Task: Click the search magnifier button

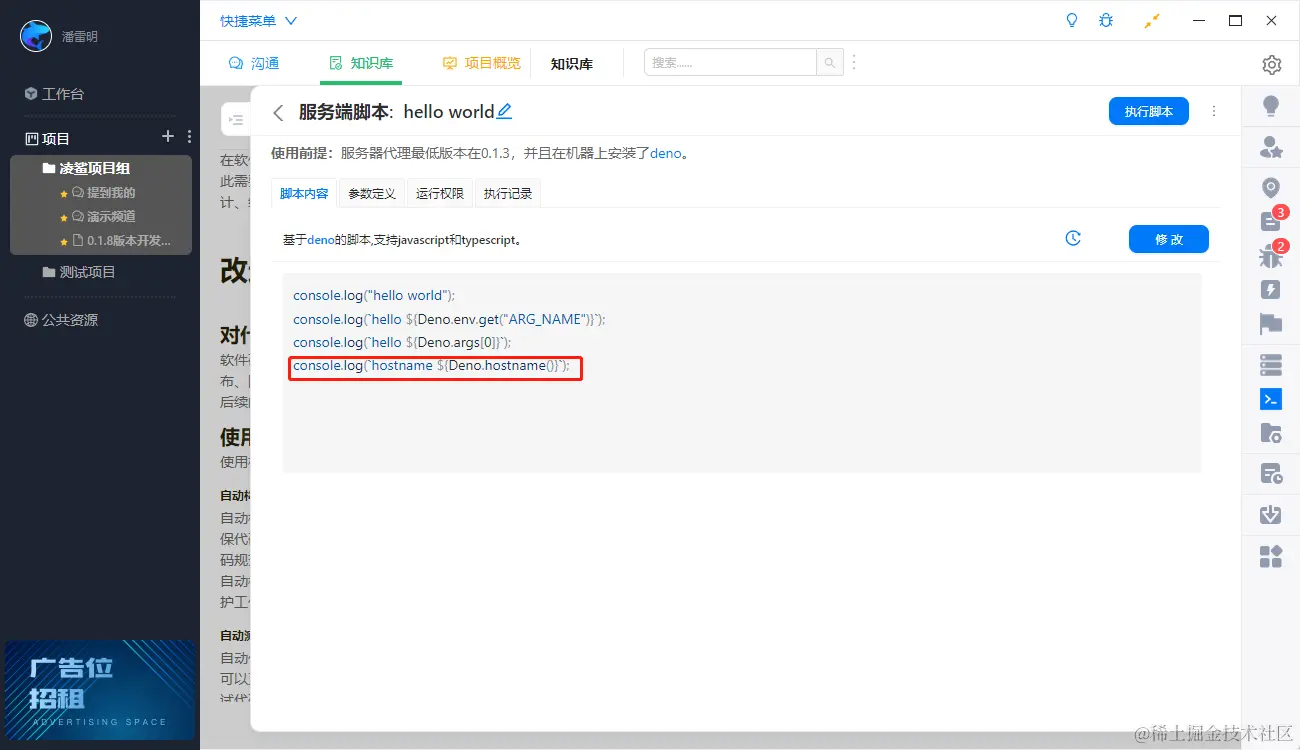Action: pyautogui.click(x=830, y=63)
